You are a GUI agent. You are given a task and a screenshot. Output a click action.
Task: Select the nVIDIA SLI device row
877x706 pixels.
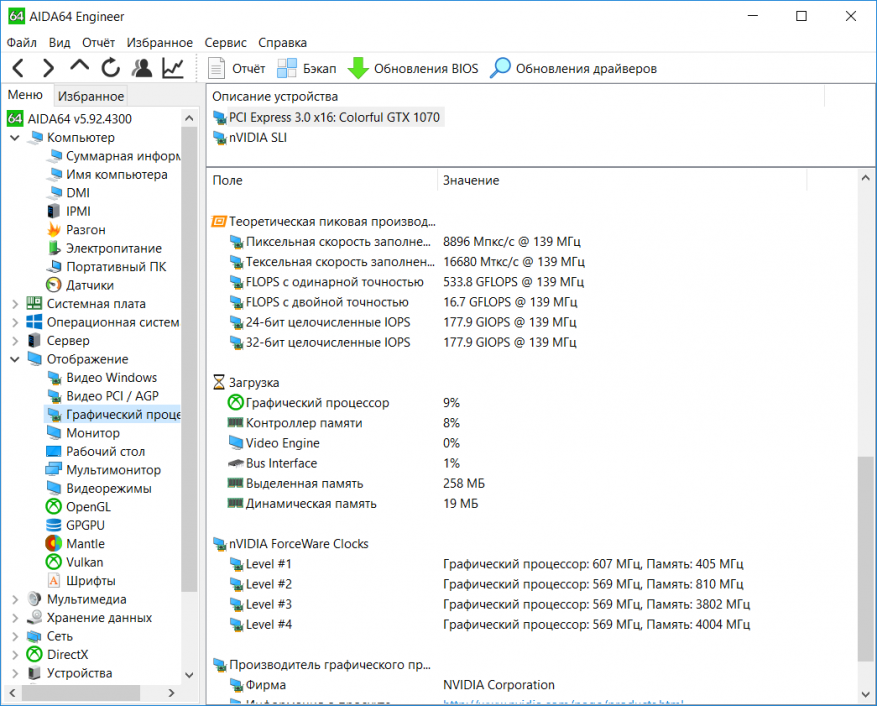pyautogui.click(x=250, y=138)
